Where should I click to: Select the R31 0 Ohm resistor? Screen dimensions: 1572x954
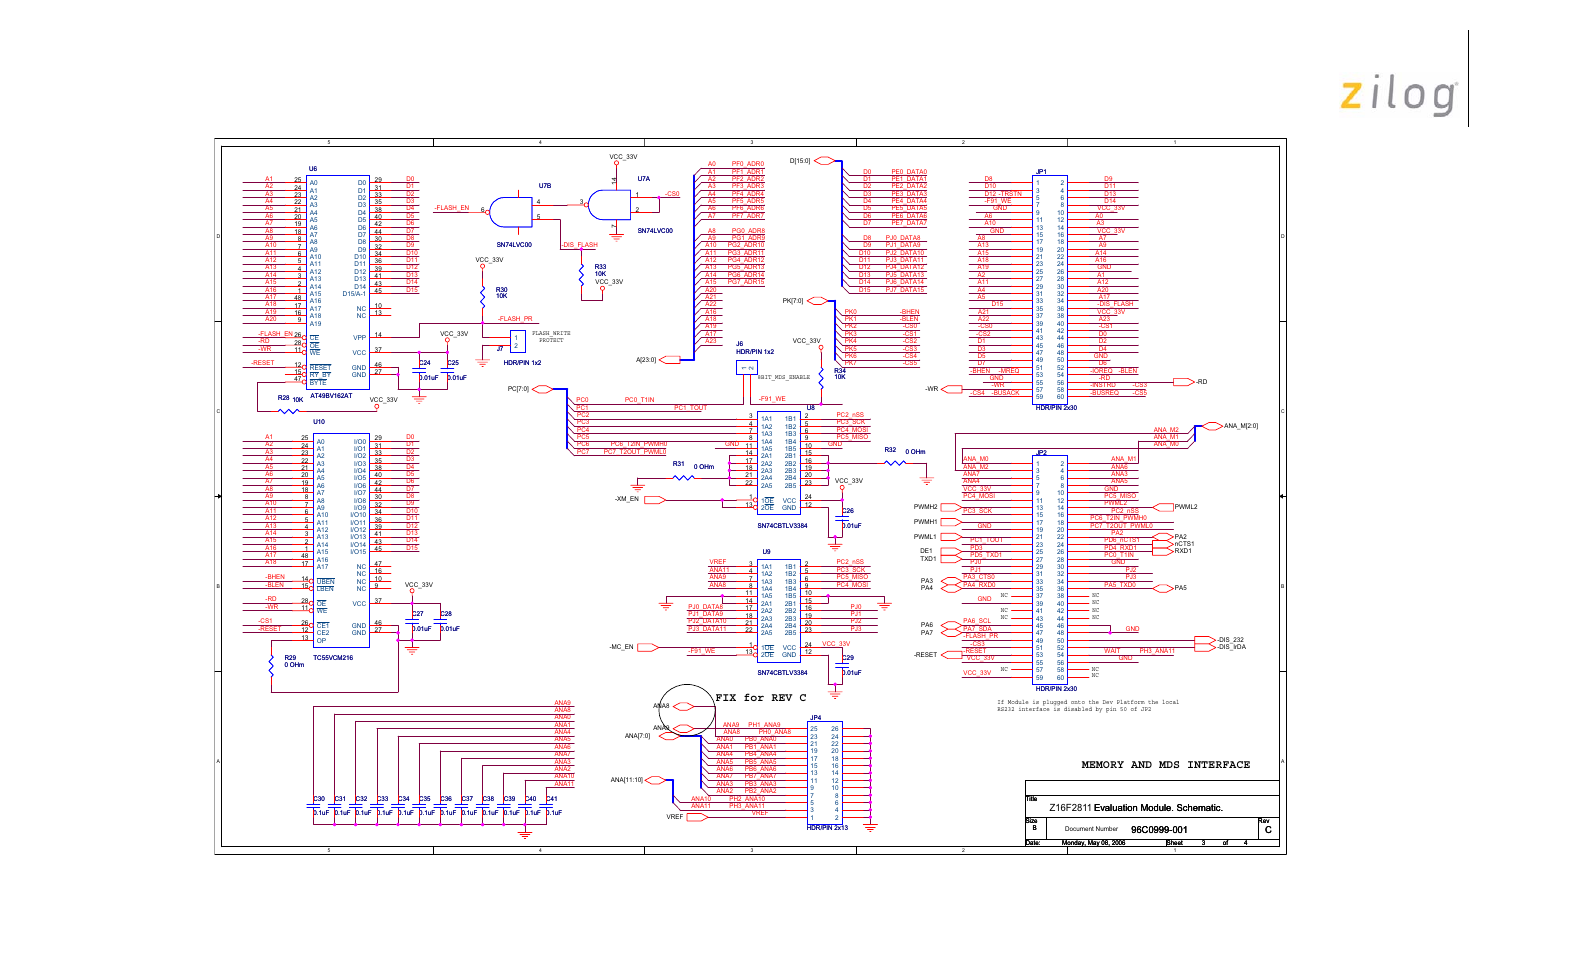coord(684,477)
